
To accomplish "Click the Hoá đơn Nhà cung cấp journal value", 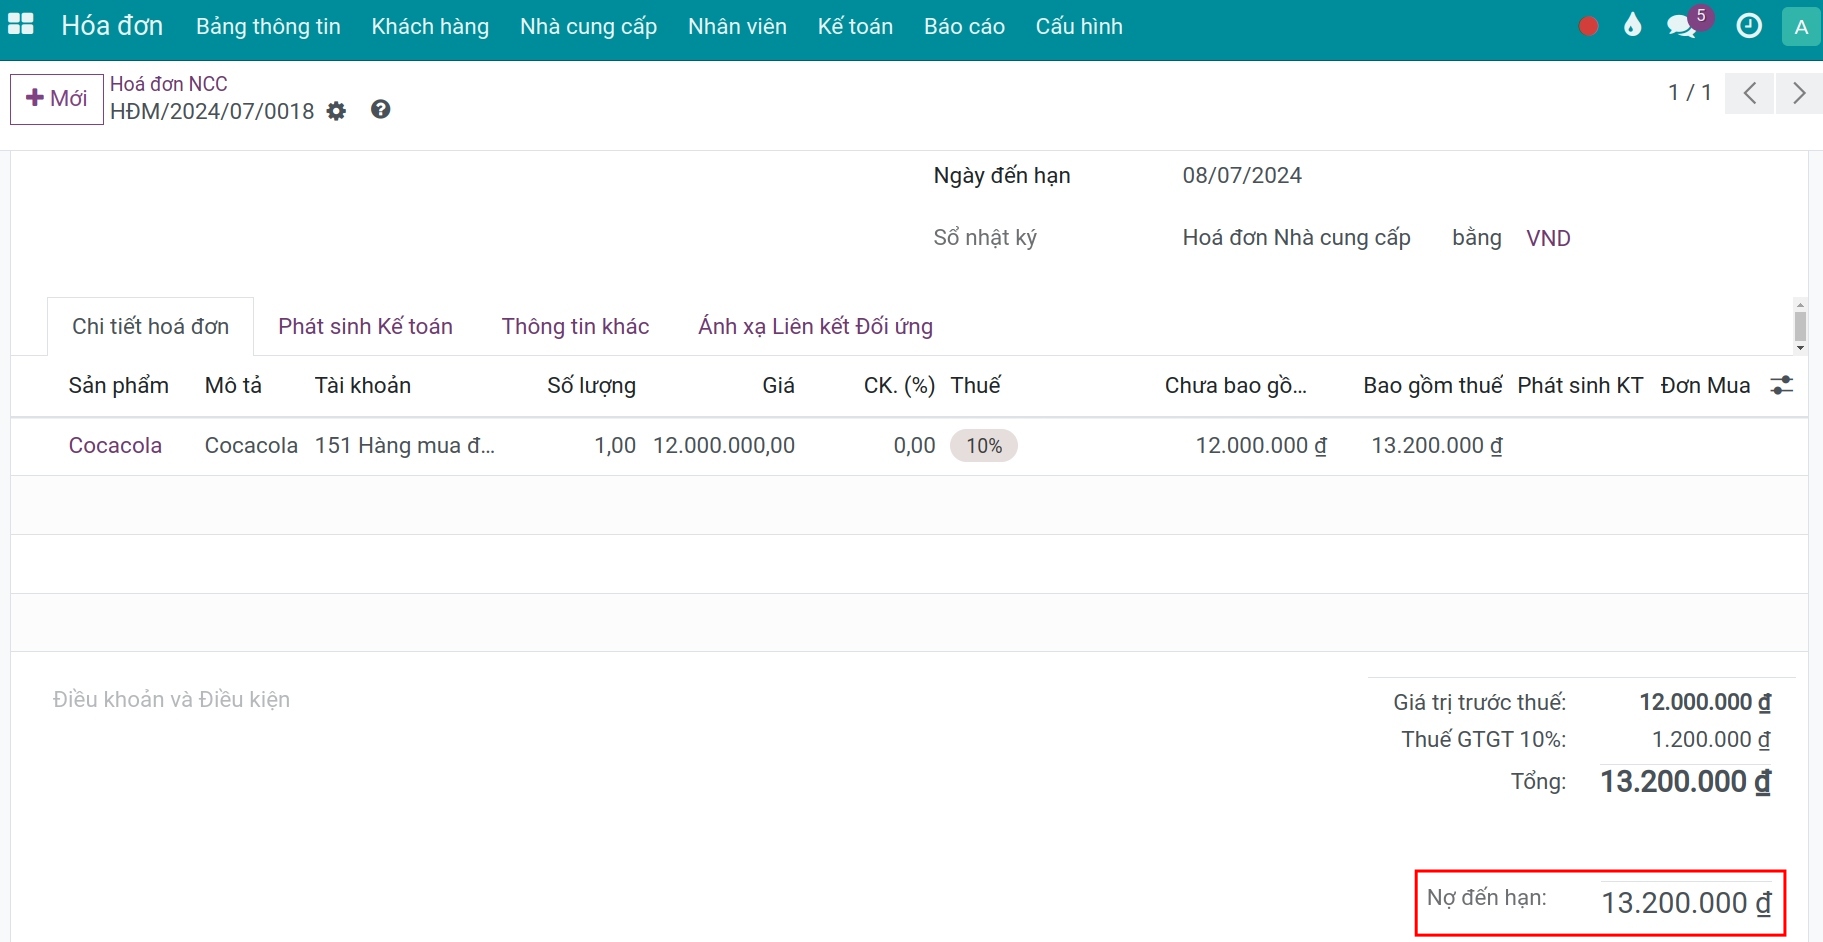I will pos(1296,237).
